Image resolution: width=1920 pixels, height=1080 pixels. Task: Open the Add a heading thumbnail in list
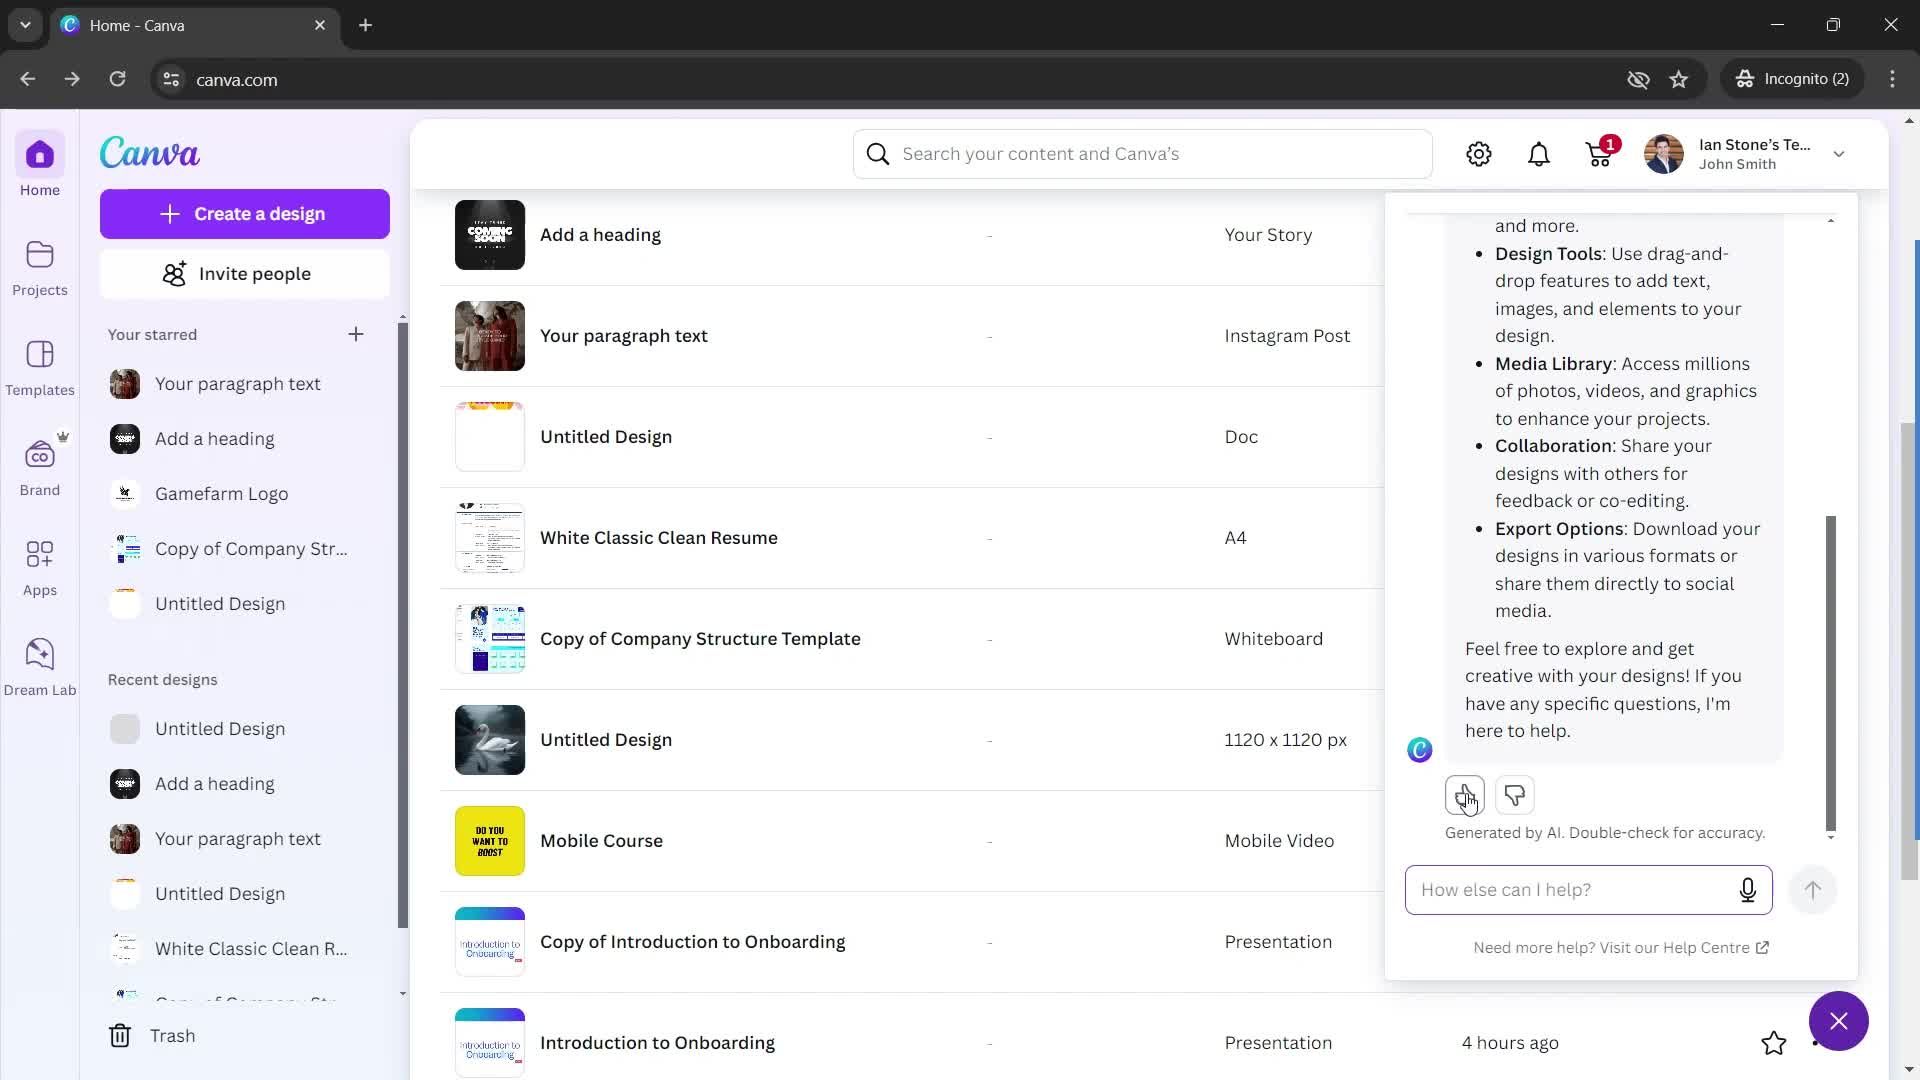click(490, 235)
